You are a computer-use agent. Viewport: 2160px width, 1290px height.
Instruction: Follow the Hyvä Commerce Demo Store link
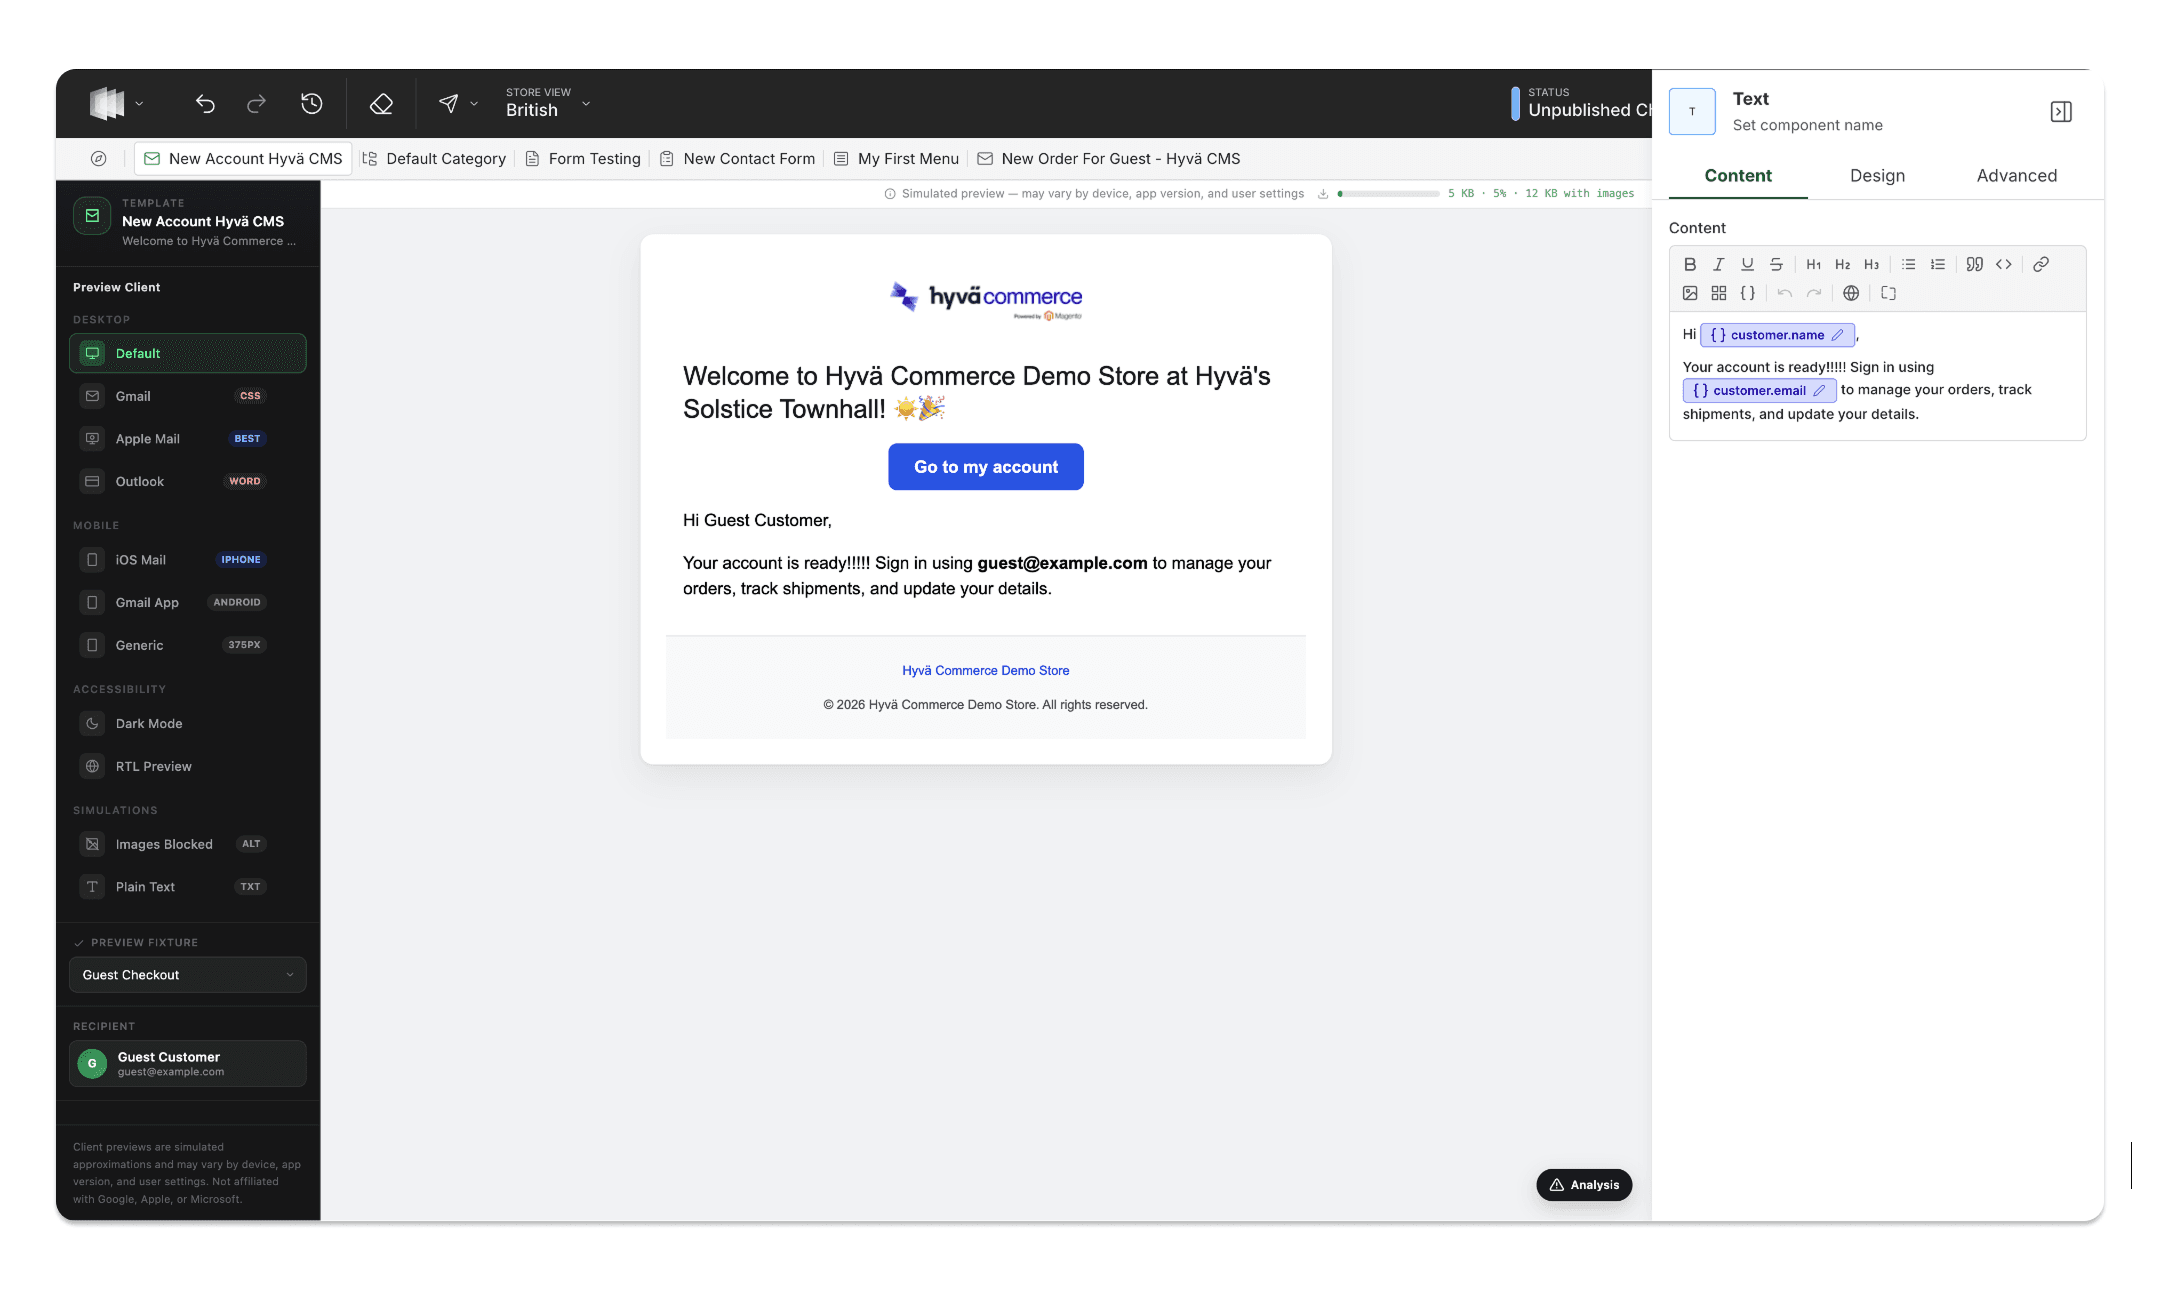coord(986,671)
